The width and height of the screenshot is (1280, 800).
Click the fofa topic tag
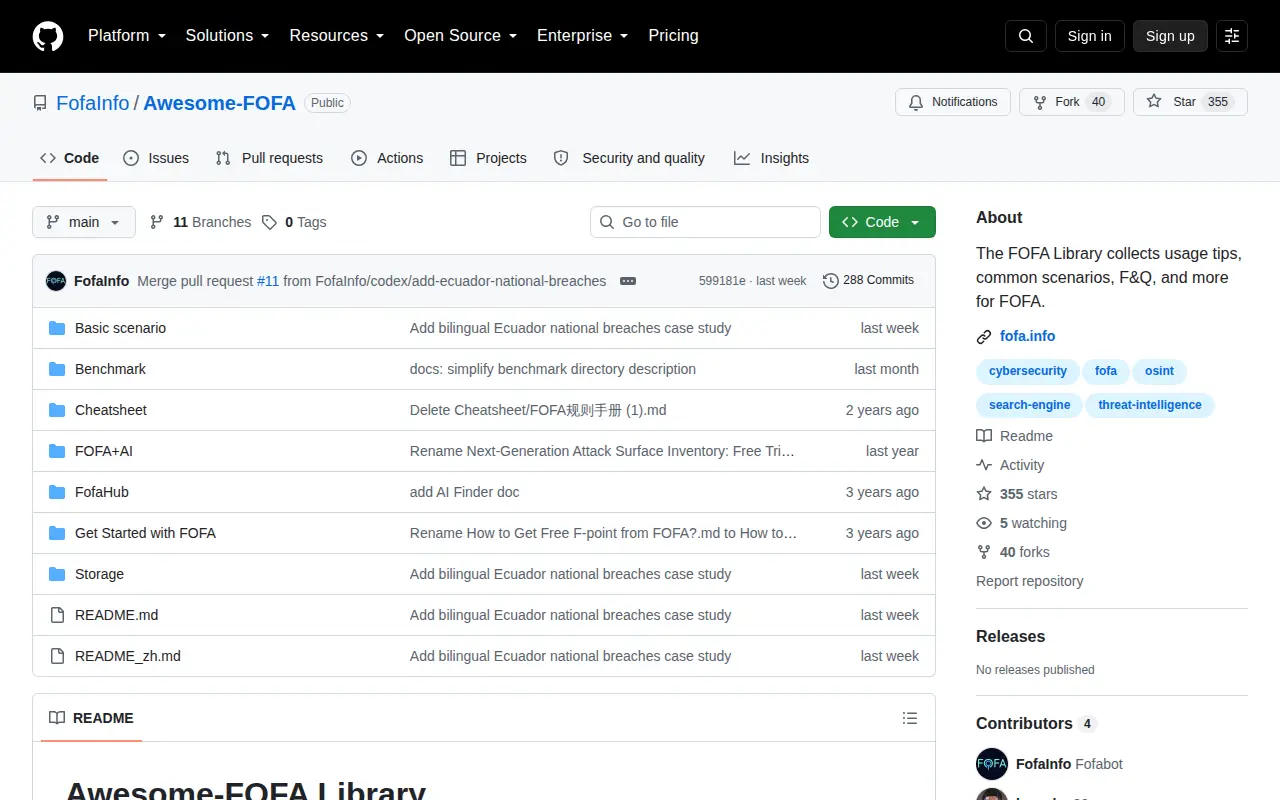[1106, 371]
